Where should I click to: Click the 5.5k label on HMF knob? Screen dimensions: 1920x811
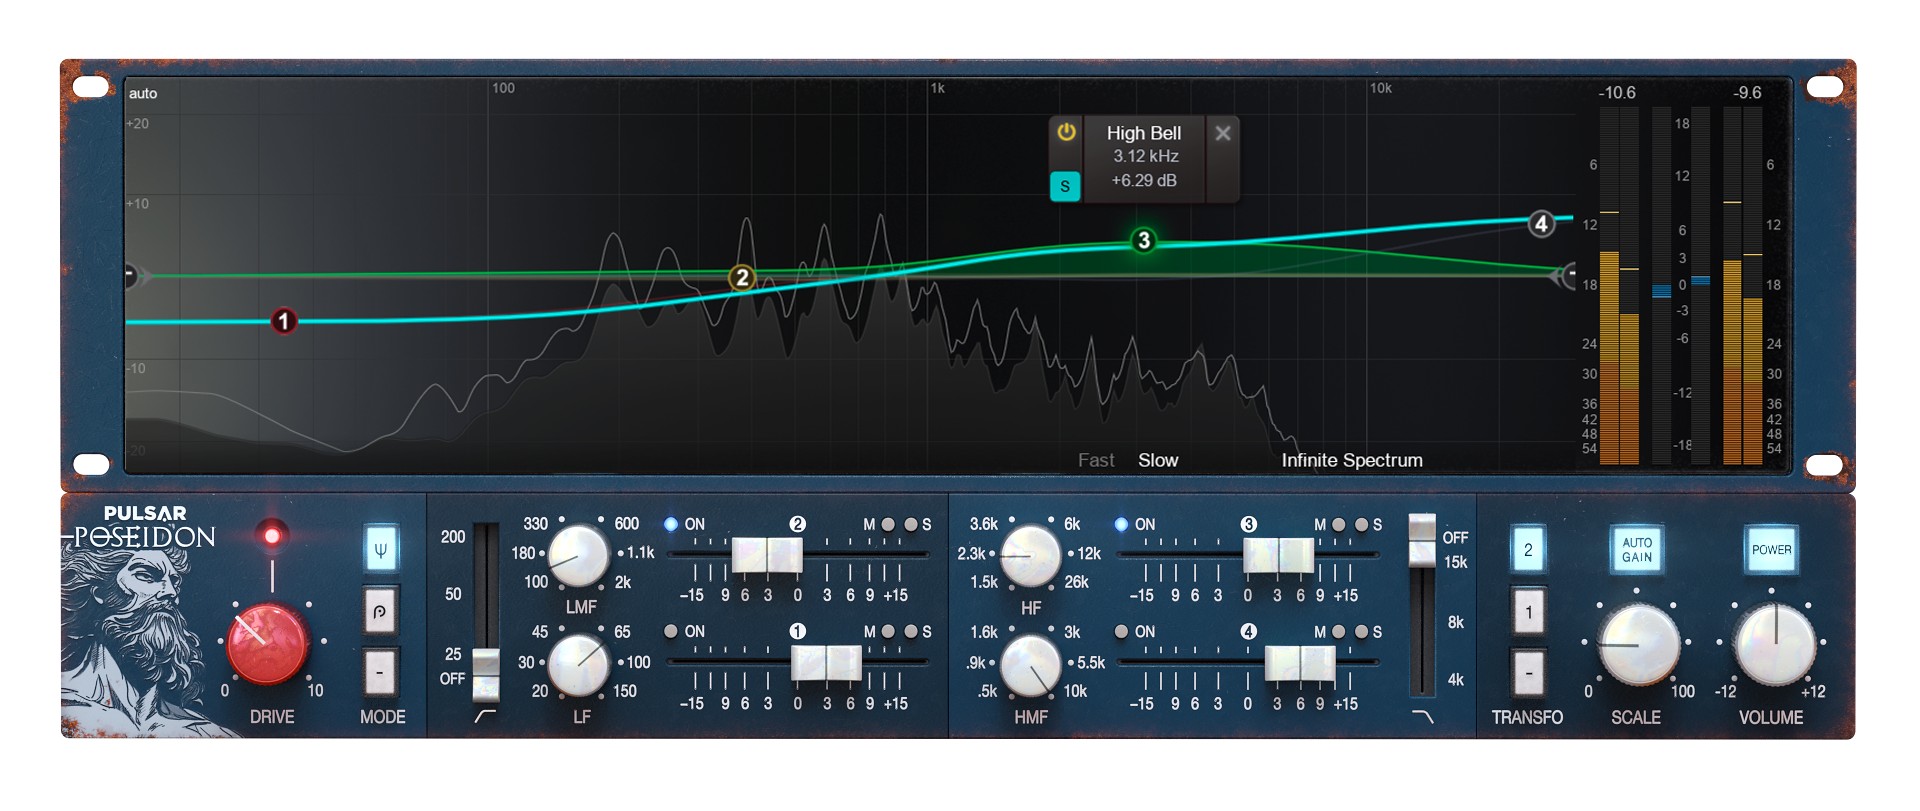1091,663
